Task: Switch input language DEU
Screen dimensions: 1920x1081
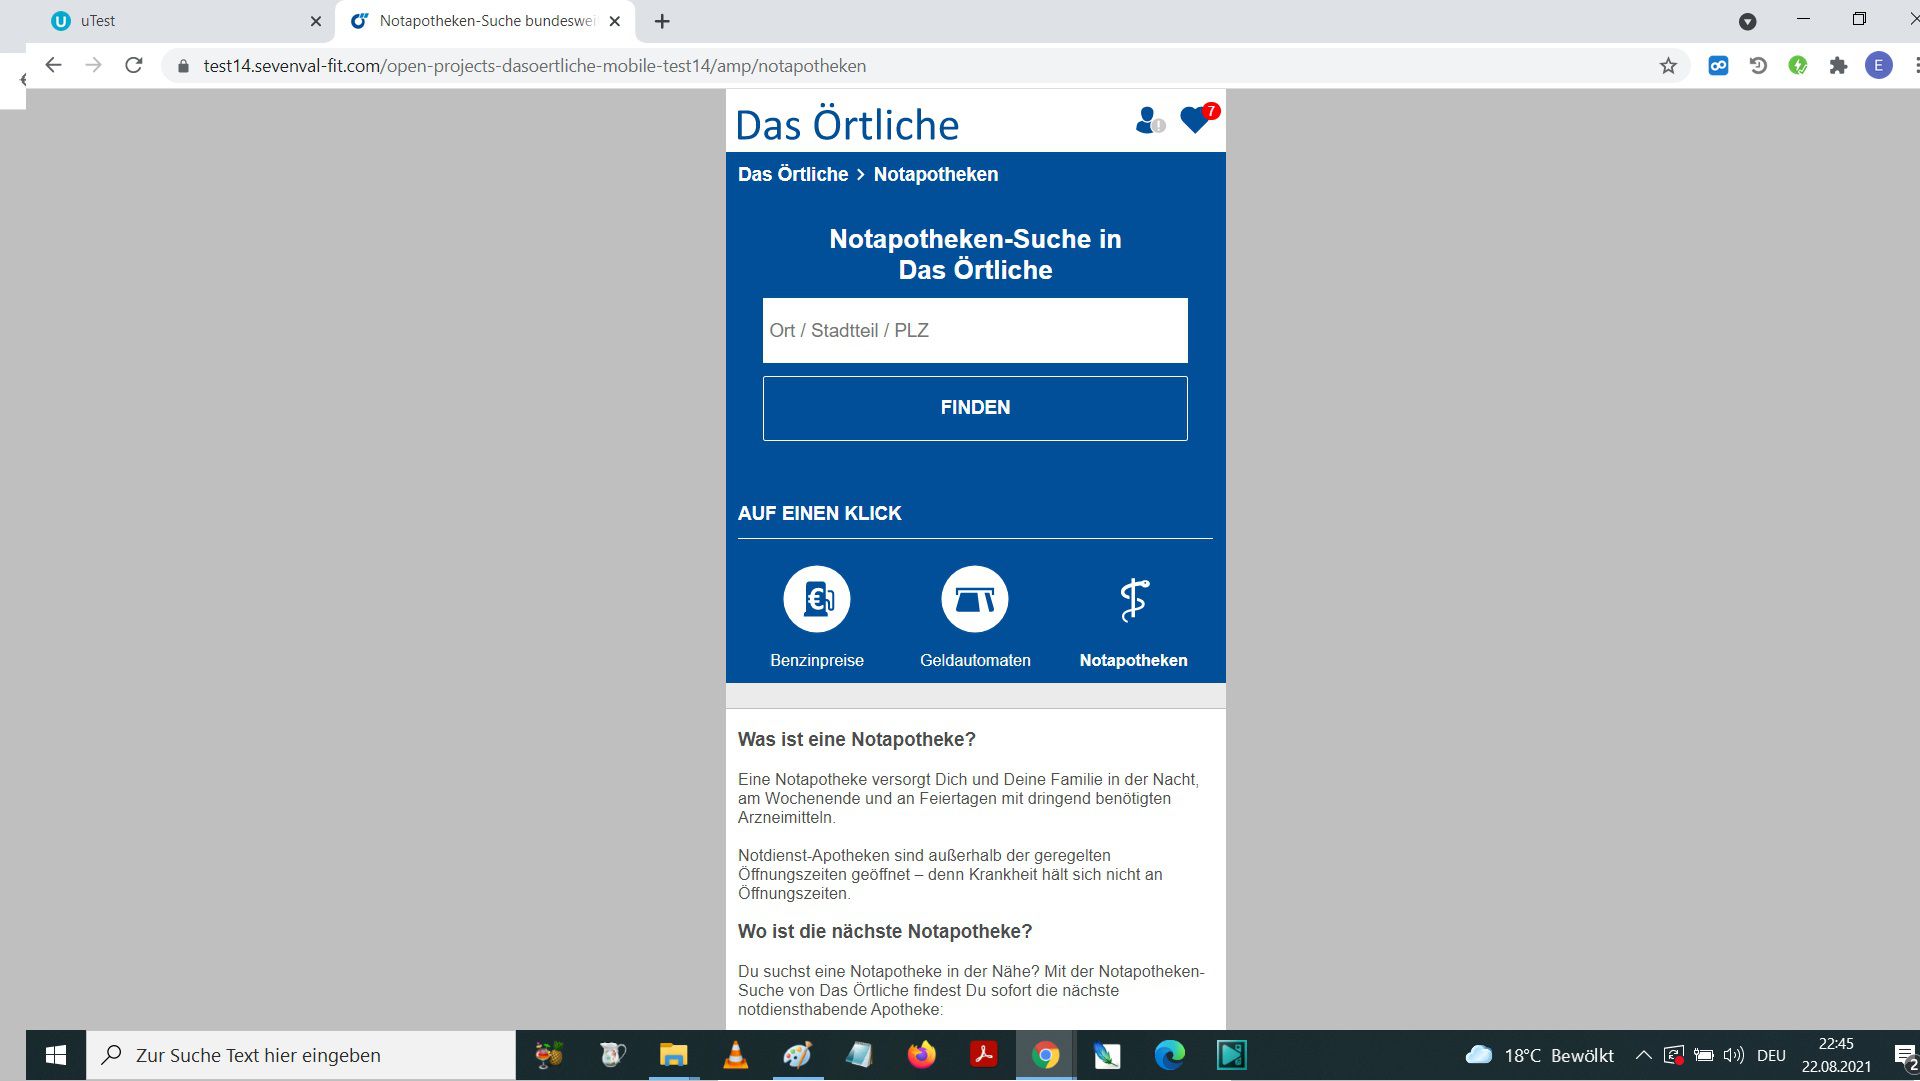Action: point(1771,1055)
